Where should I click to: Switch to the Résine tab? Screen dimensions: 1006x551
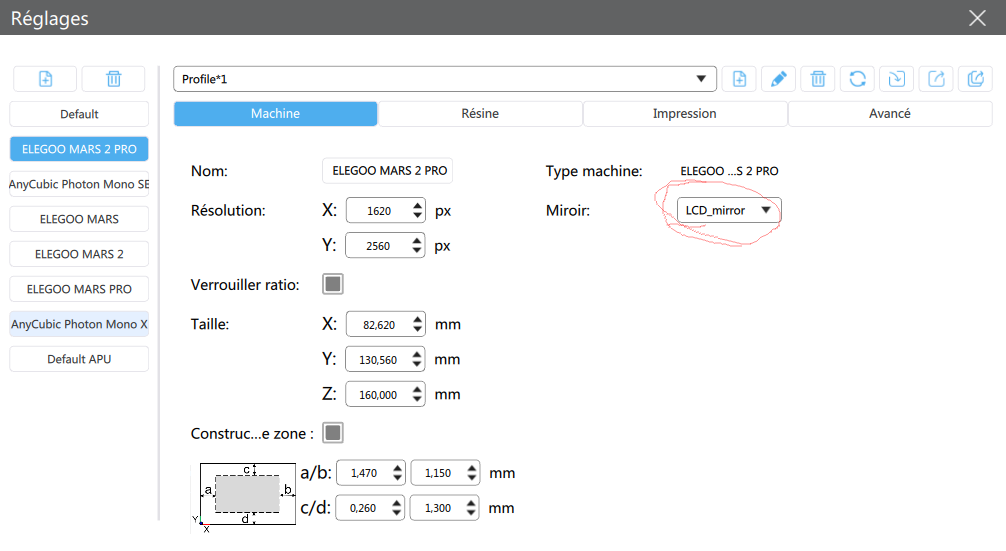(x=480, y=114)
